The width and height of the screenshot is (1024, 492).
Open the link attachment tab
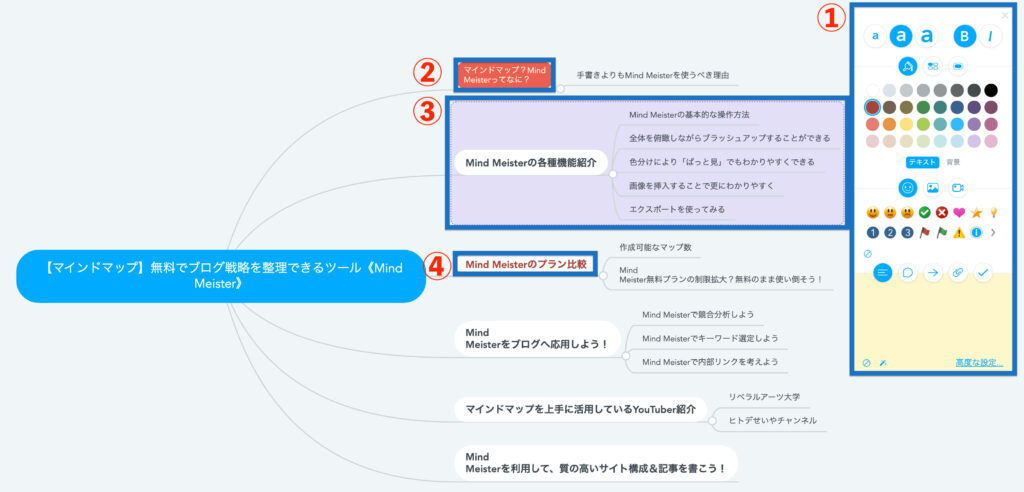[958, 273]
